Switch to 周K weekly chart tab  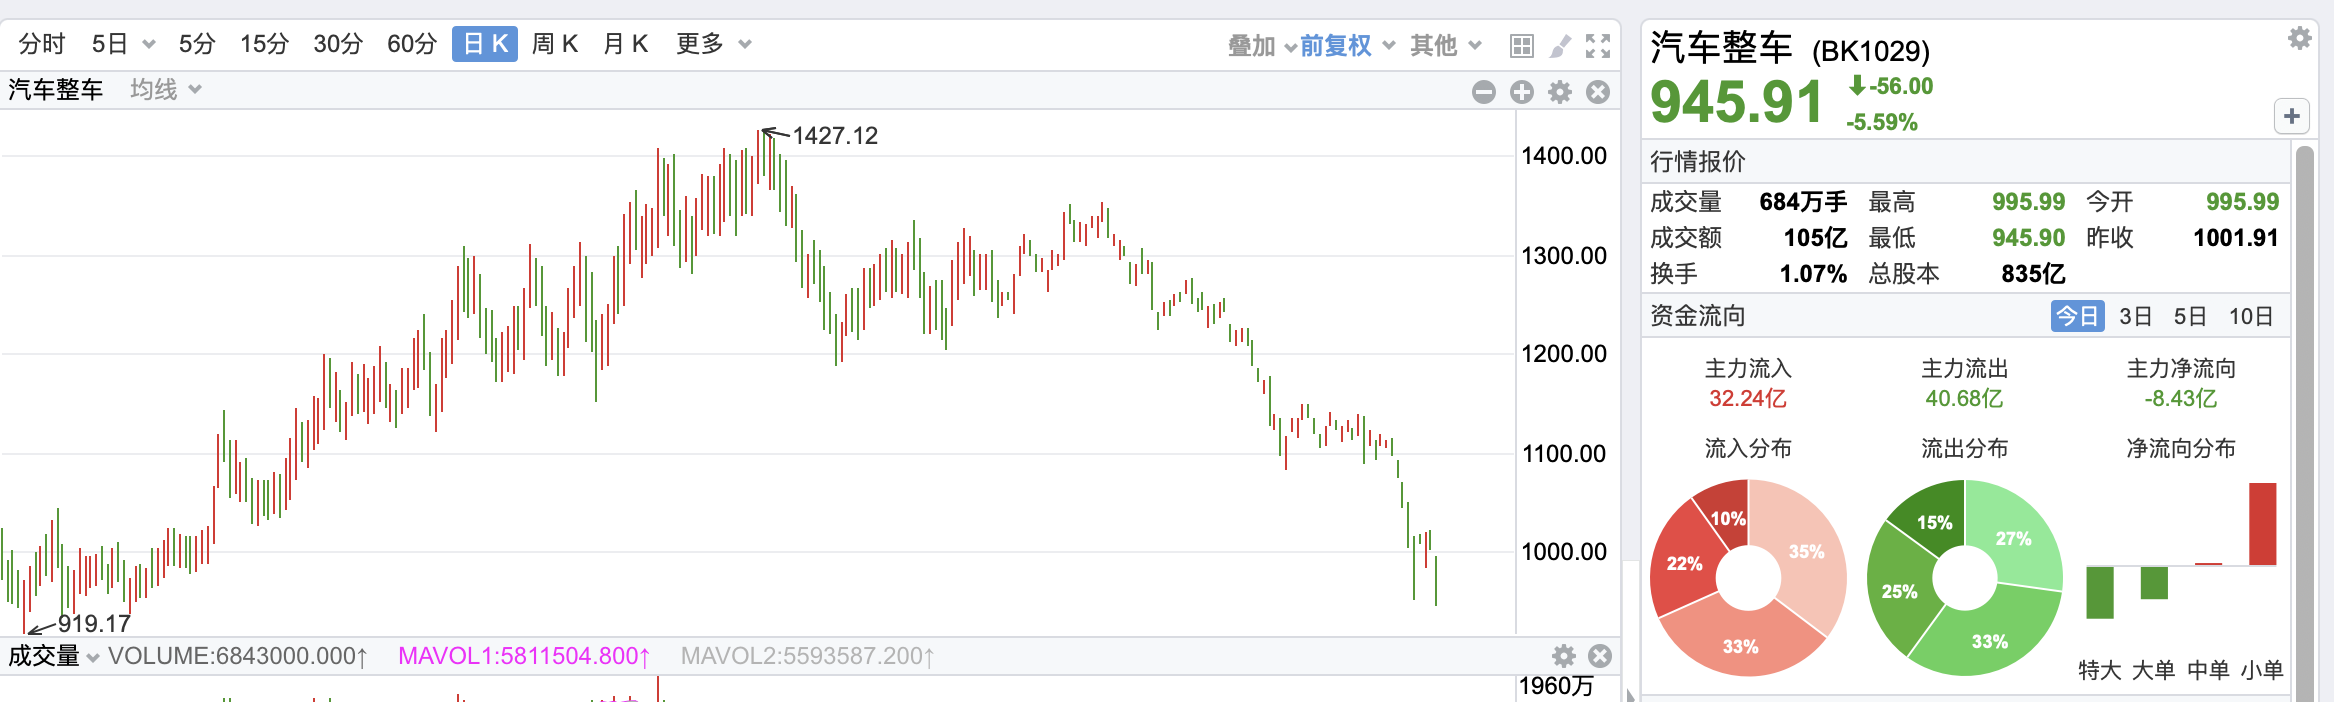tap(555, 44)
